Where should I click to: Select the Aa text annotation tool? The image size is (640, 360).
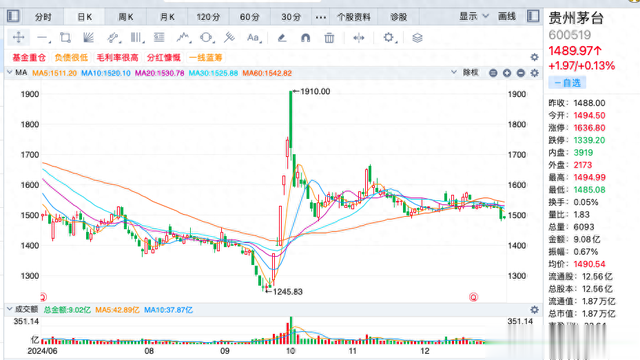point(253,38)
